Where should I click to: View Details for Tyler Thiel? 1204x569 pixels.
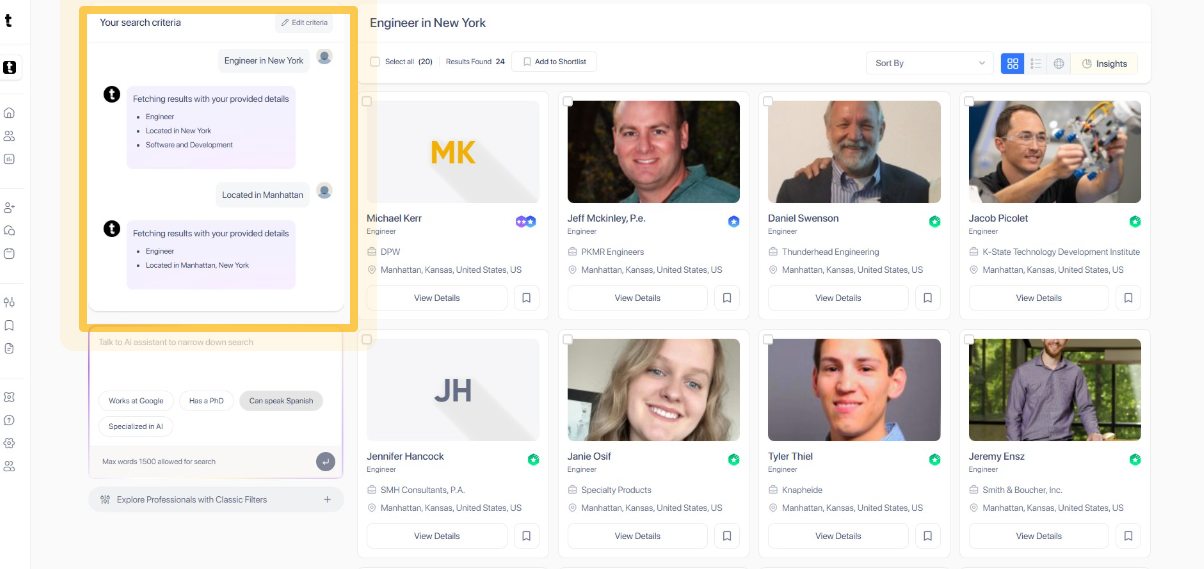click(838, 536)
